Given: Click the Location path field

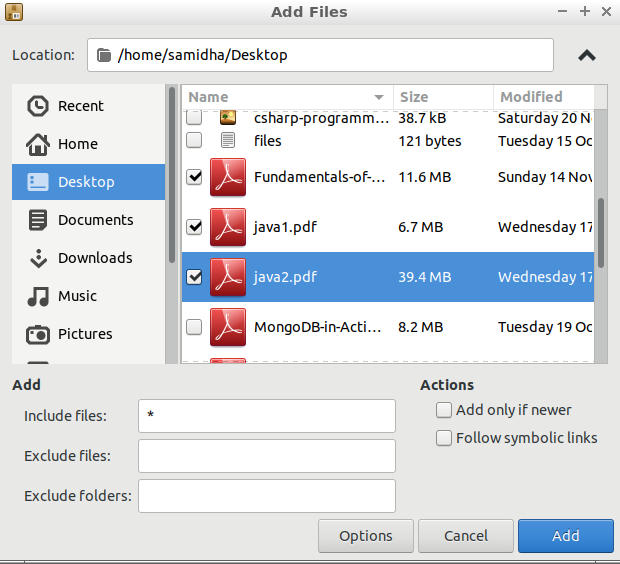Looking at the screenshot, I should tap(320, 55).
